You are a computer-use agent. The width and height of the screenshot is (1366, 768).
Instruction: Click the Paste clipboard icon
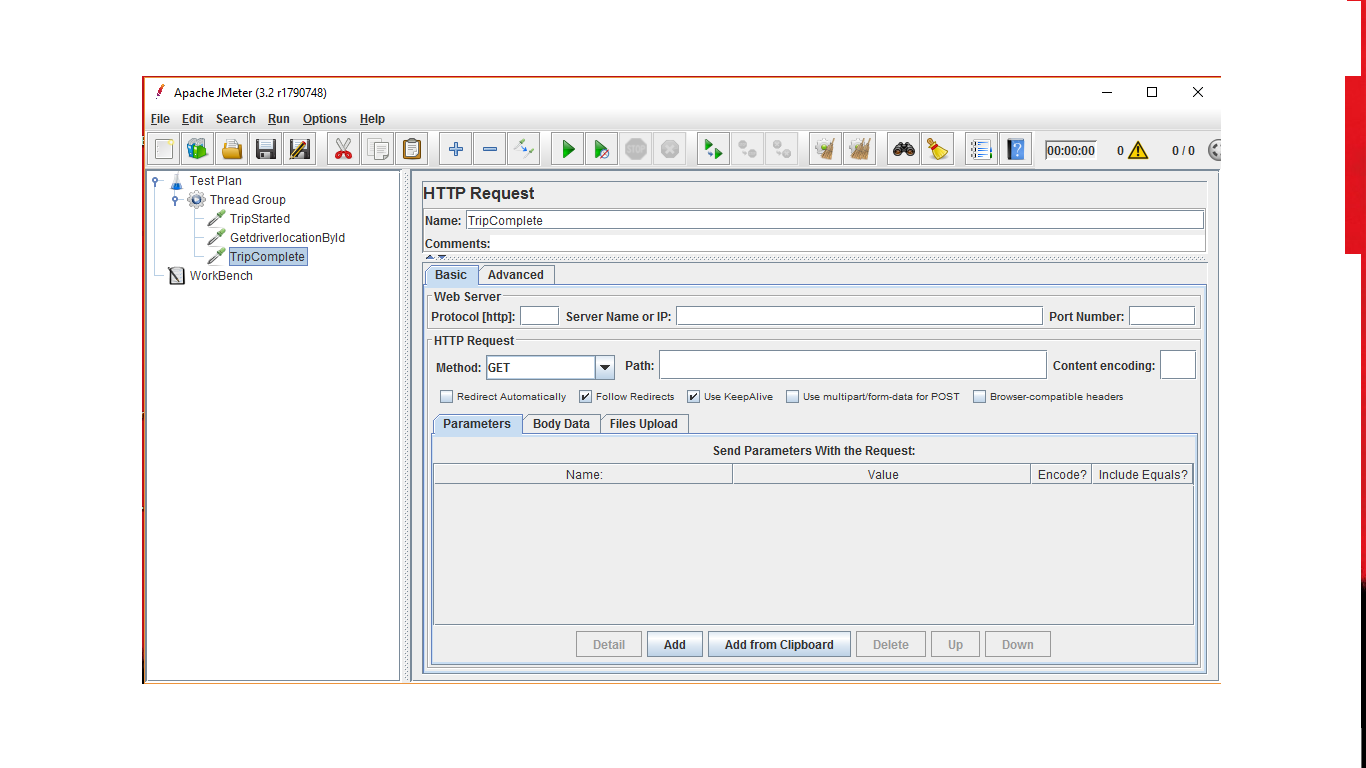(x=412, y=150)
